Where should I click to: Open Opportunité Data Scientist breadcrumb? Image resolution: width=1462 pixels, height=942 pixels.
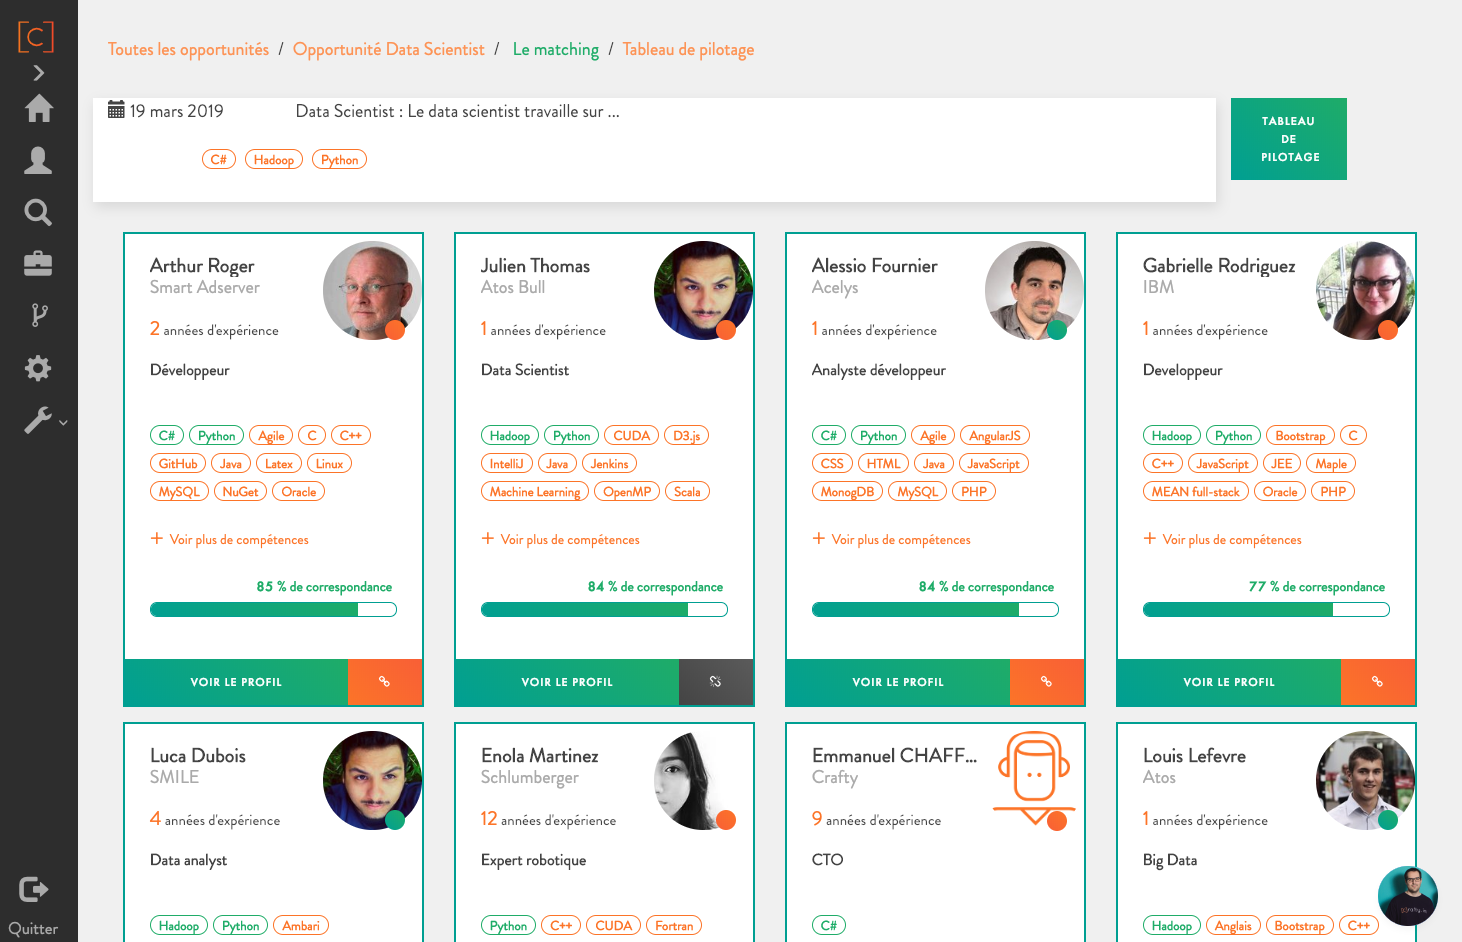click(388, 50)
